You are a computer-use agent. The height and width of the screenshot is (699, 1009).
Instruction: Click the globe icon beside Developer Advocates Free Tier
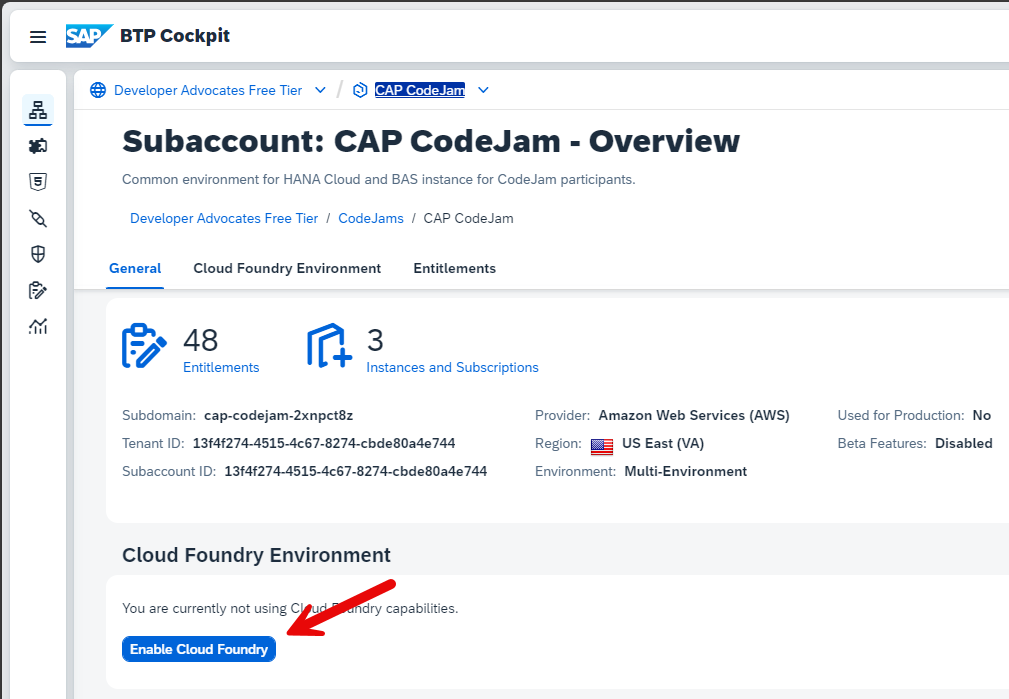tap(98, 90)
